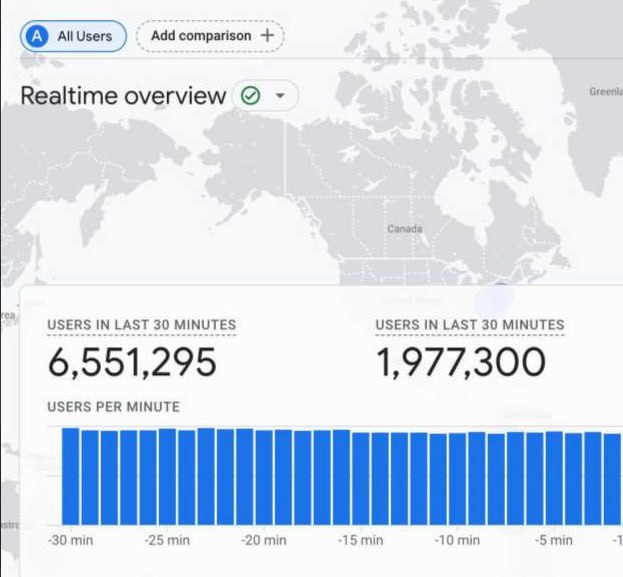Select the bar at -20 min
The width and height of the screenshot is (623, 577).
[x=264, y=477]
